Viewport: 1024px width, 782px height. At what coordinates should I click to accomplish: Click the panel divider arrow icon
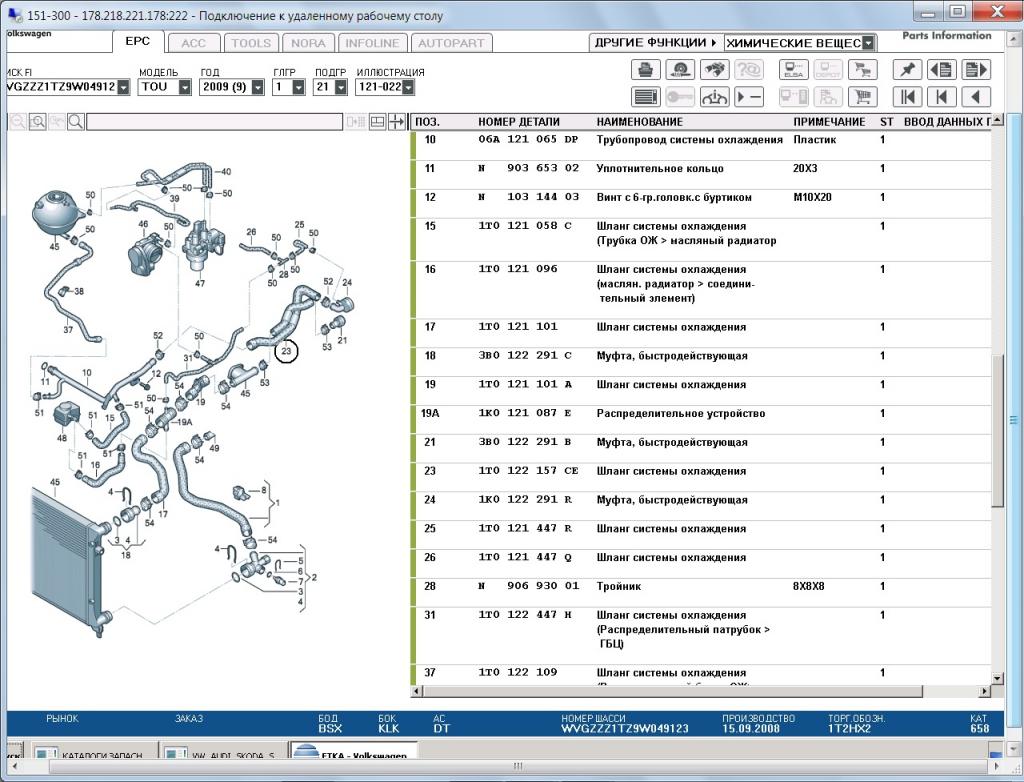pos(396,122)
